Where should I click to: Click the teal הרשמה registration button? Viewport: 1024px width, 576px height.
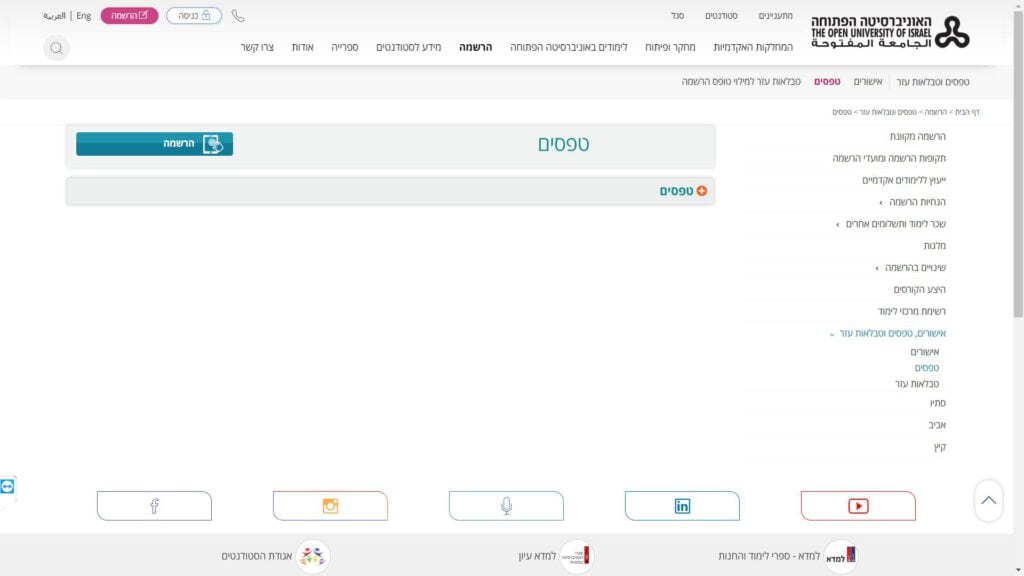point(154,144)
